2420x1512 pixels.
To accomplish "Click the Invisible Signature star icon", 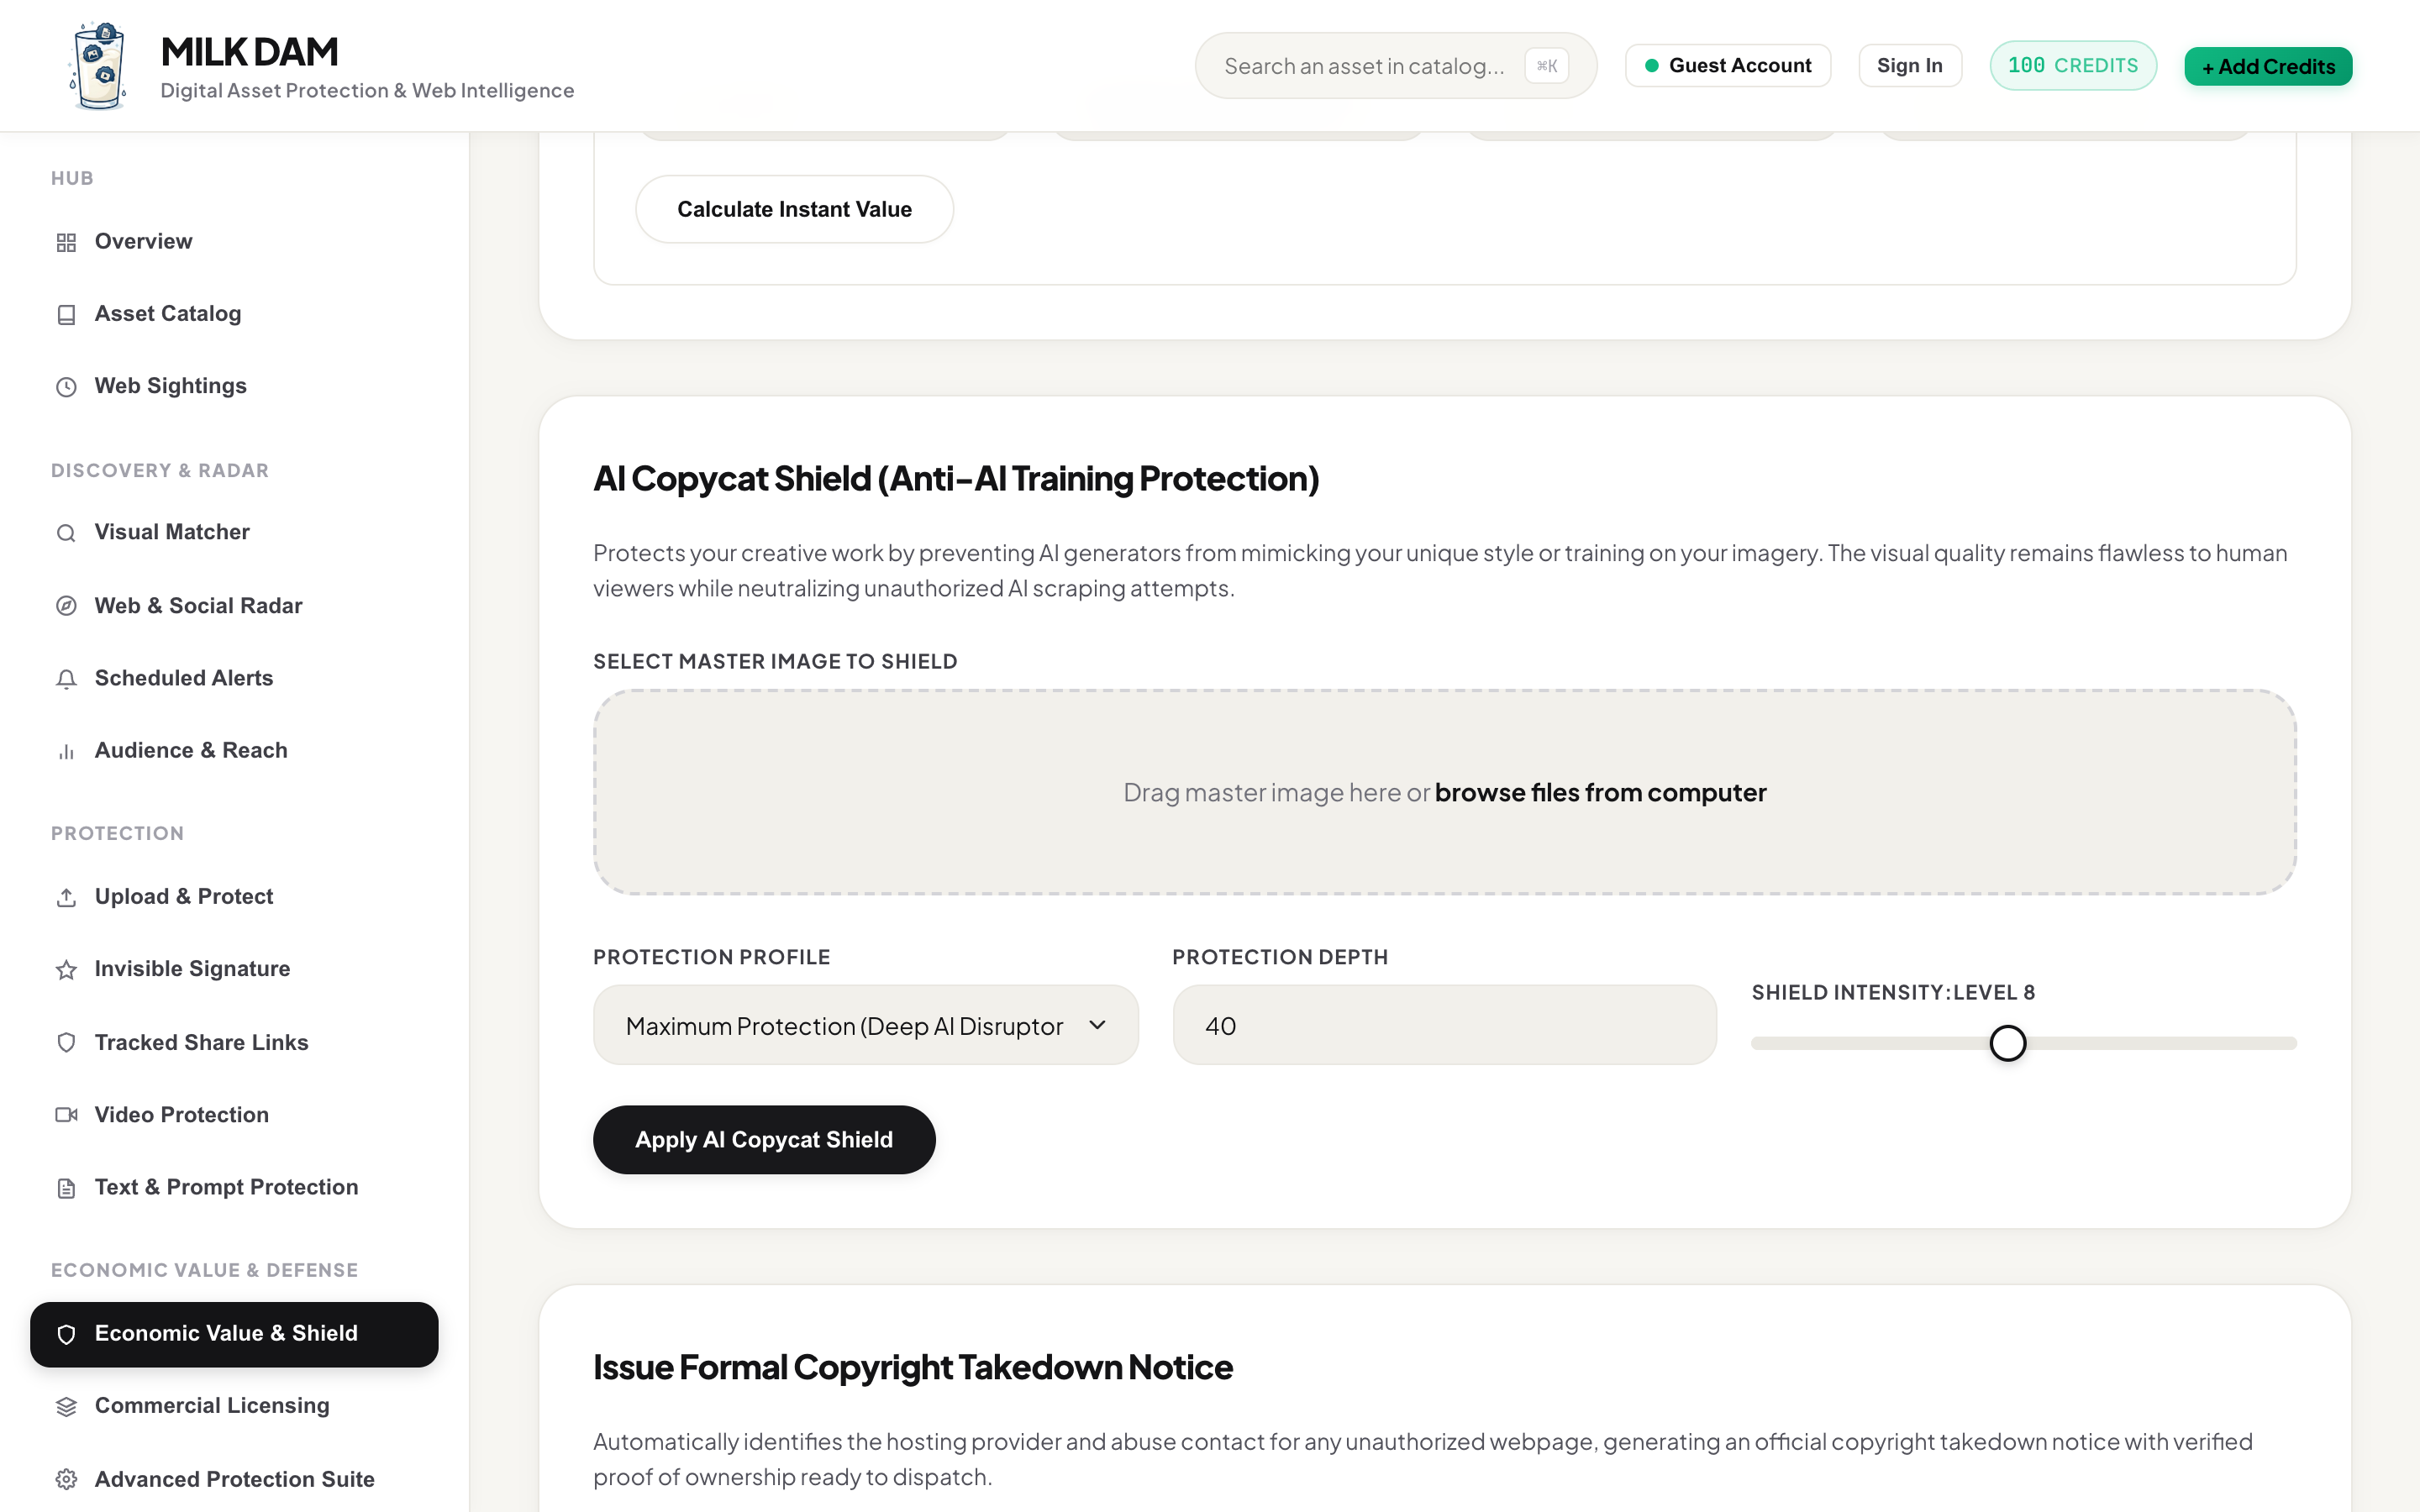I will (x=66, y=969).
